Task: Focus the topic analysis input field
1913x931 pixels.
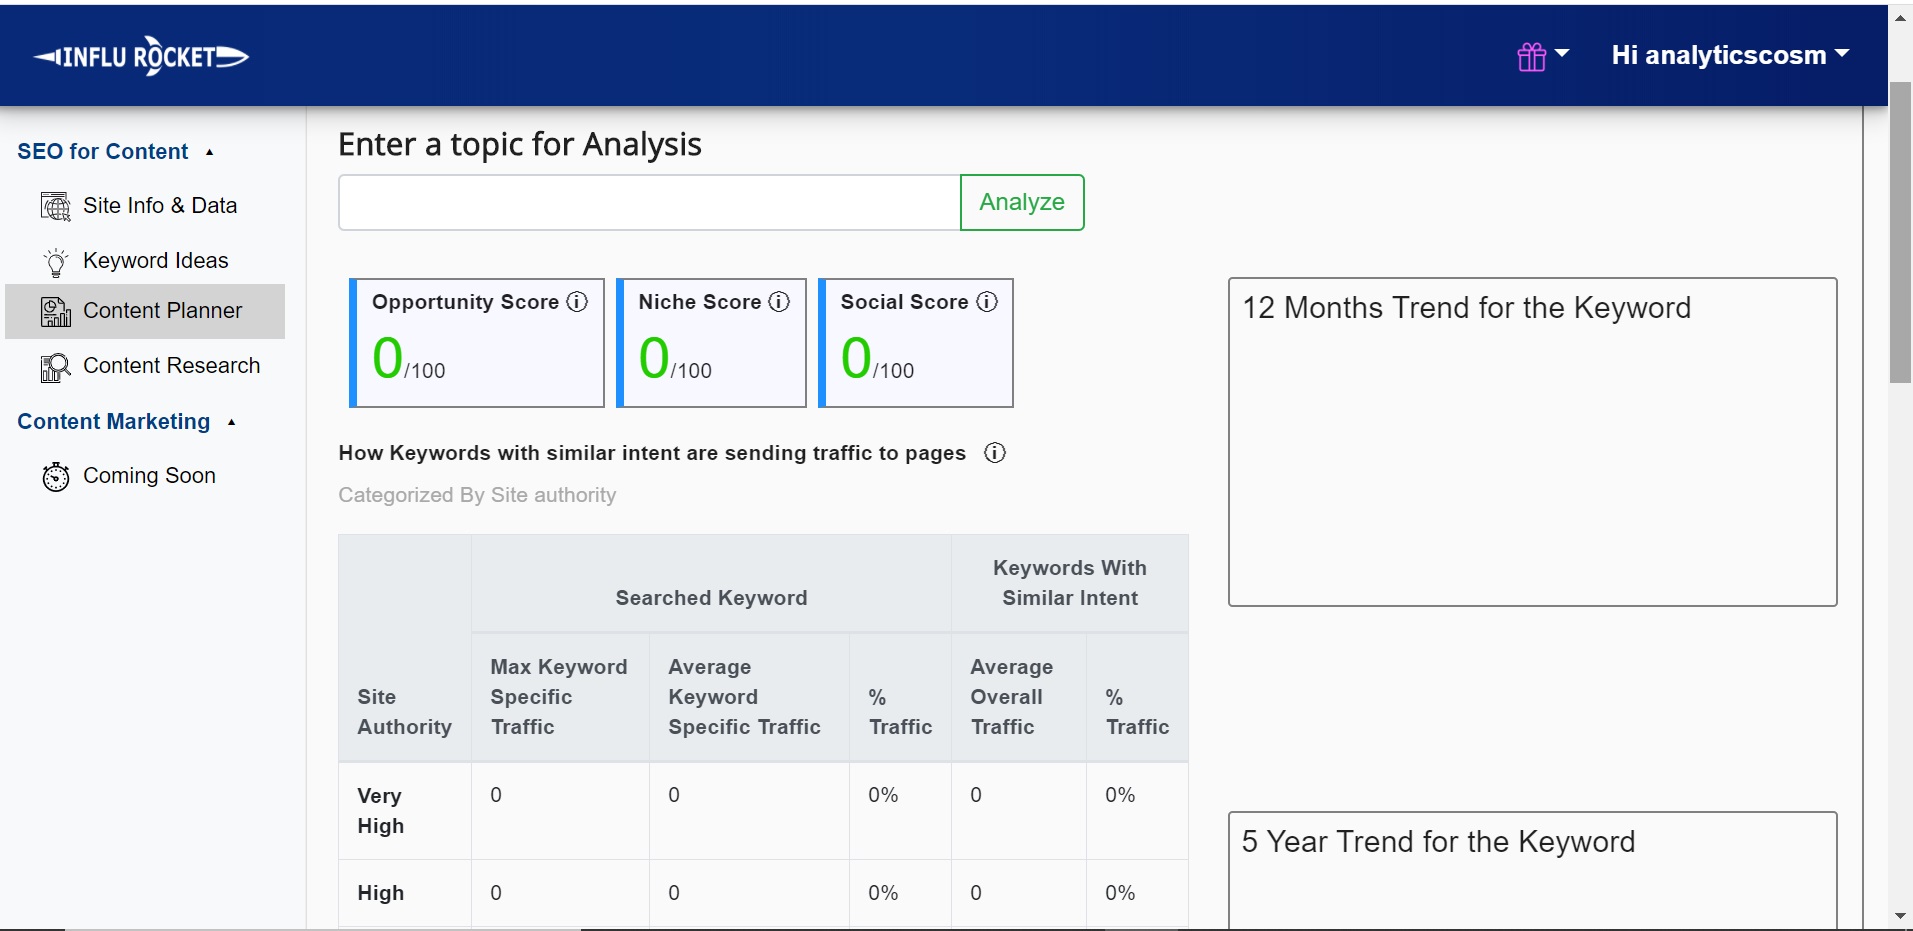Action: (x=649, y=203)
